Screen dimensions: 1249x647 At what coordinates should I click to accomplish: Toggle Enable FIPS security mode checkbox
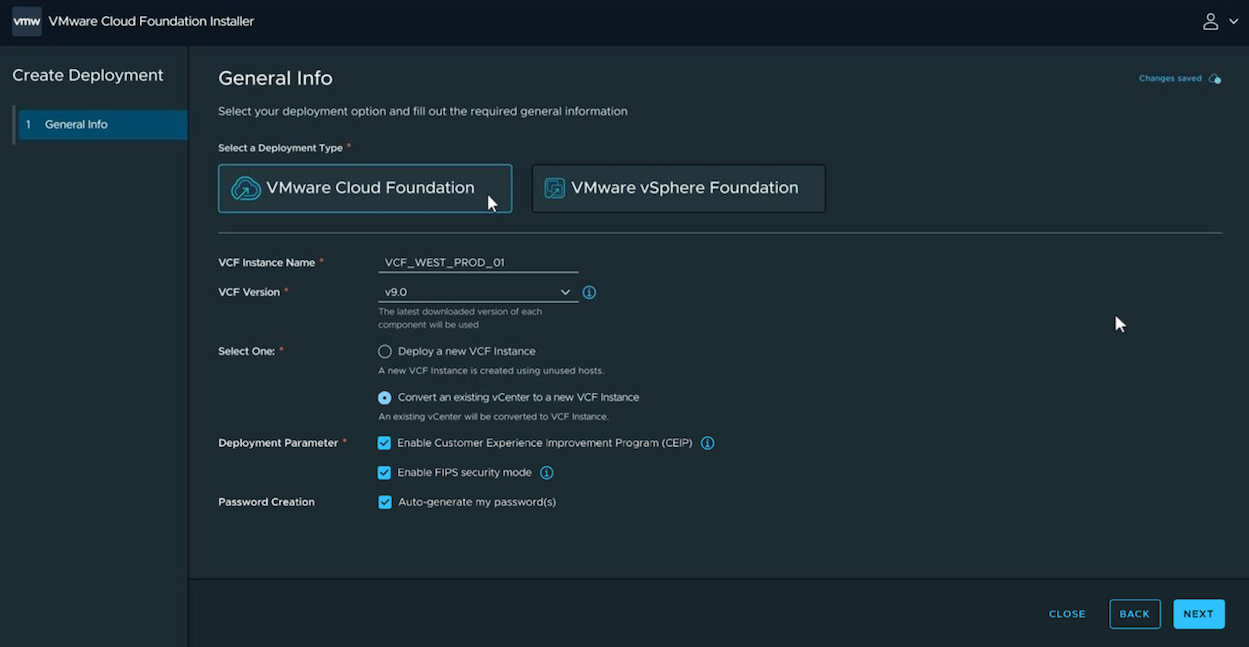(384, 473)
